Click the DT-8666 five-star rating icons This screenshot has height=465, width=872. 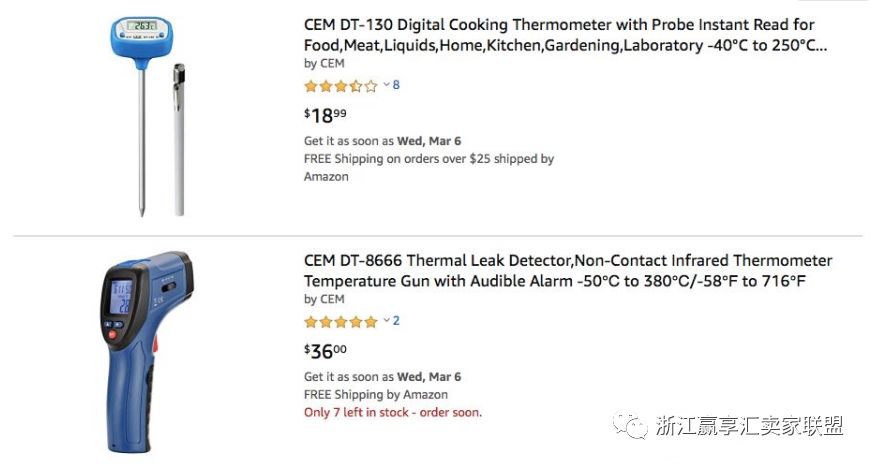click(x=340, y=322)
